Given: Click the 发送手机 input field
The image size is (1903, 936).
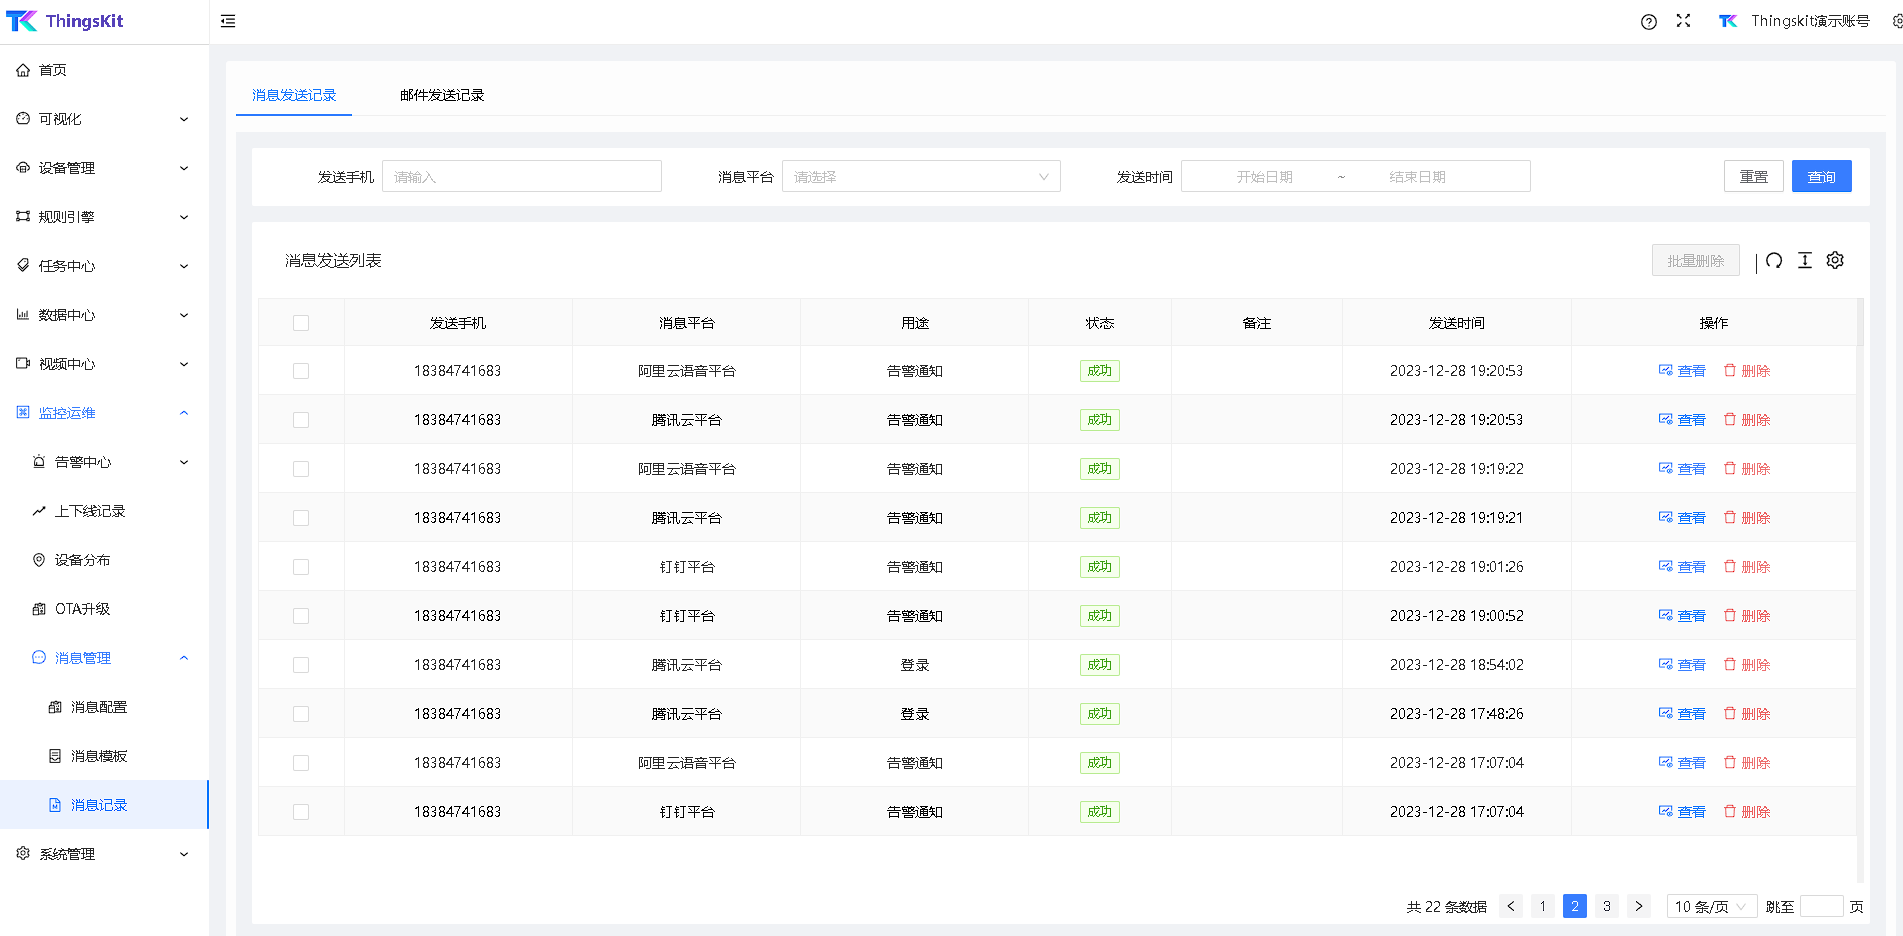Looking at the screenshot, I should click(x=521, y=177).
